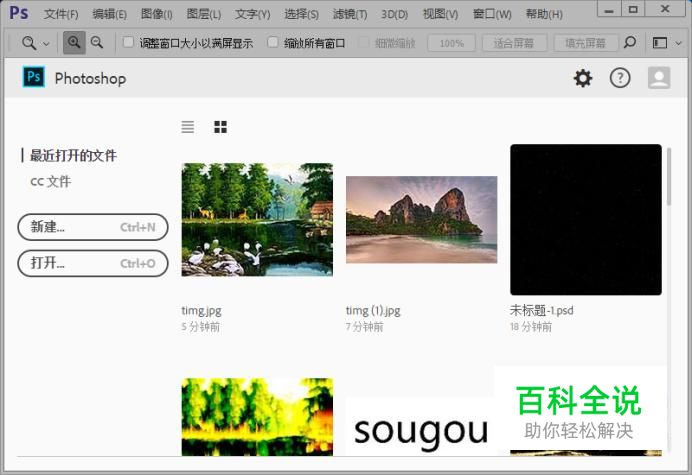Image resolution: width=692 pixels, height=475 pixels.
Task: Open the 窗口(W) menu
Action: tap(492, 14)
